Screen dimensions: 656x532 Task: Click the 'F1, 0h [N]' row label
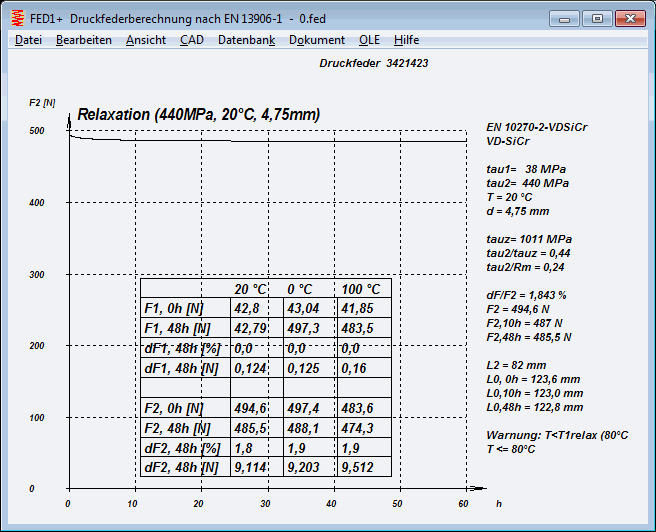(175, 308)
